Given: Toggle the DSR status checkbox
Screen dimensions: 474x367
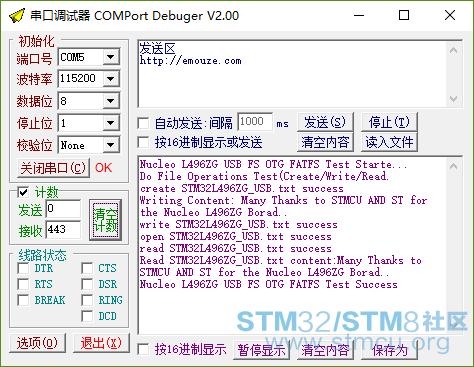Looking at the screenshot, I should (87, 284).
